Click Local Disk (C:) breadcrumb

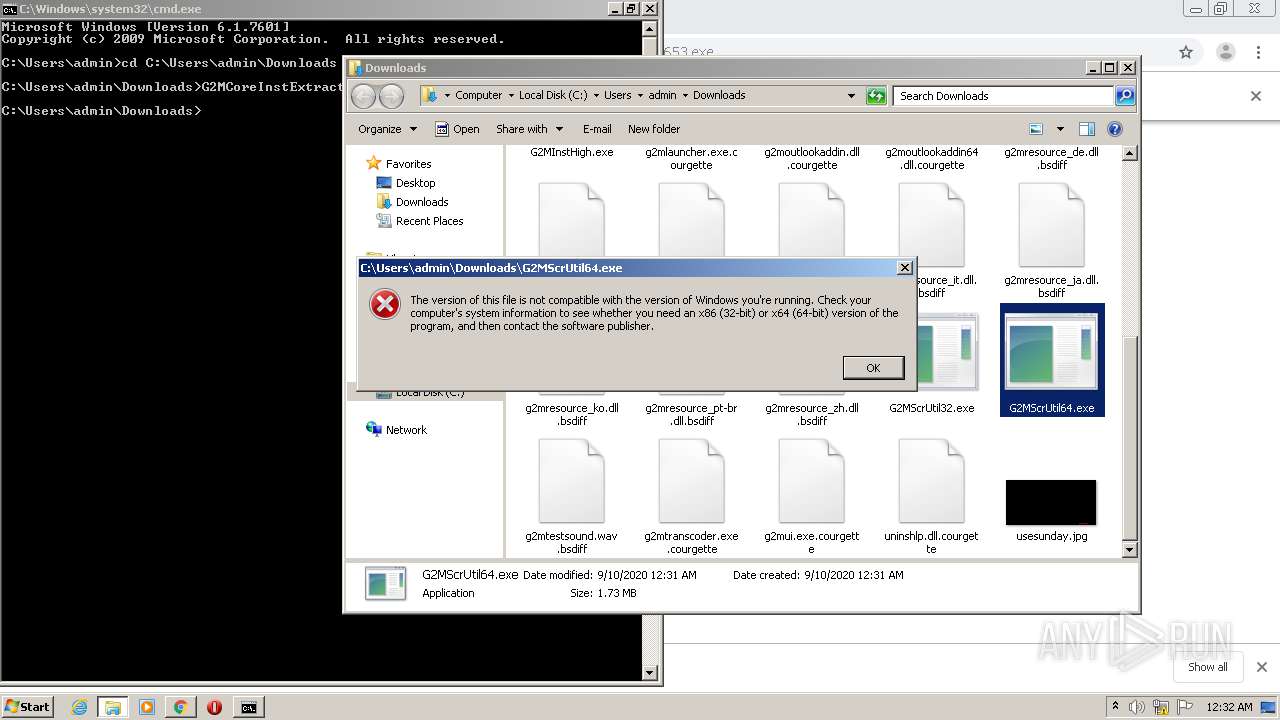click(x=553, y=96)
